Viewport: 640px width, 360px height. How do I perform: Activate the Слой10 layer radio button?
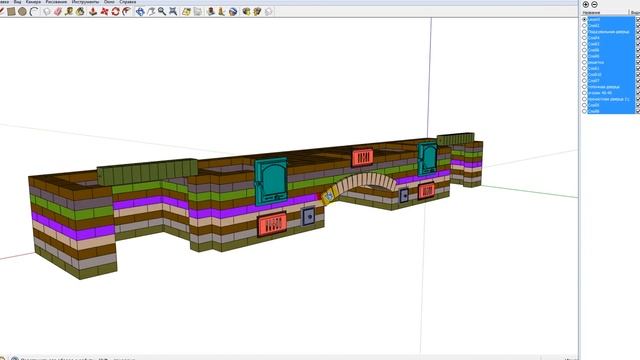[x=584, y=75]
